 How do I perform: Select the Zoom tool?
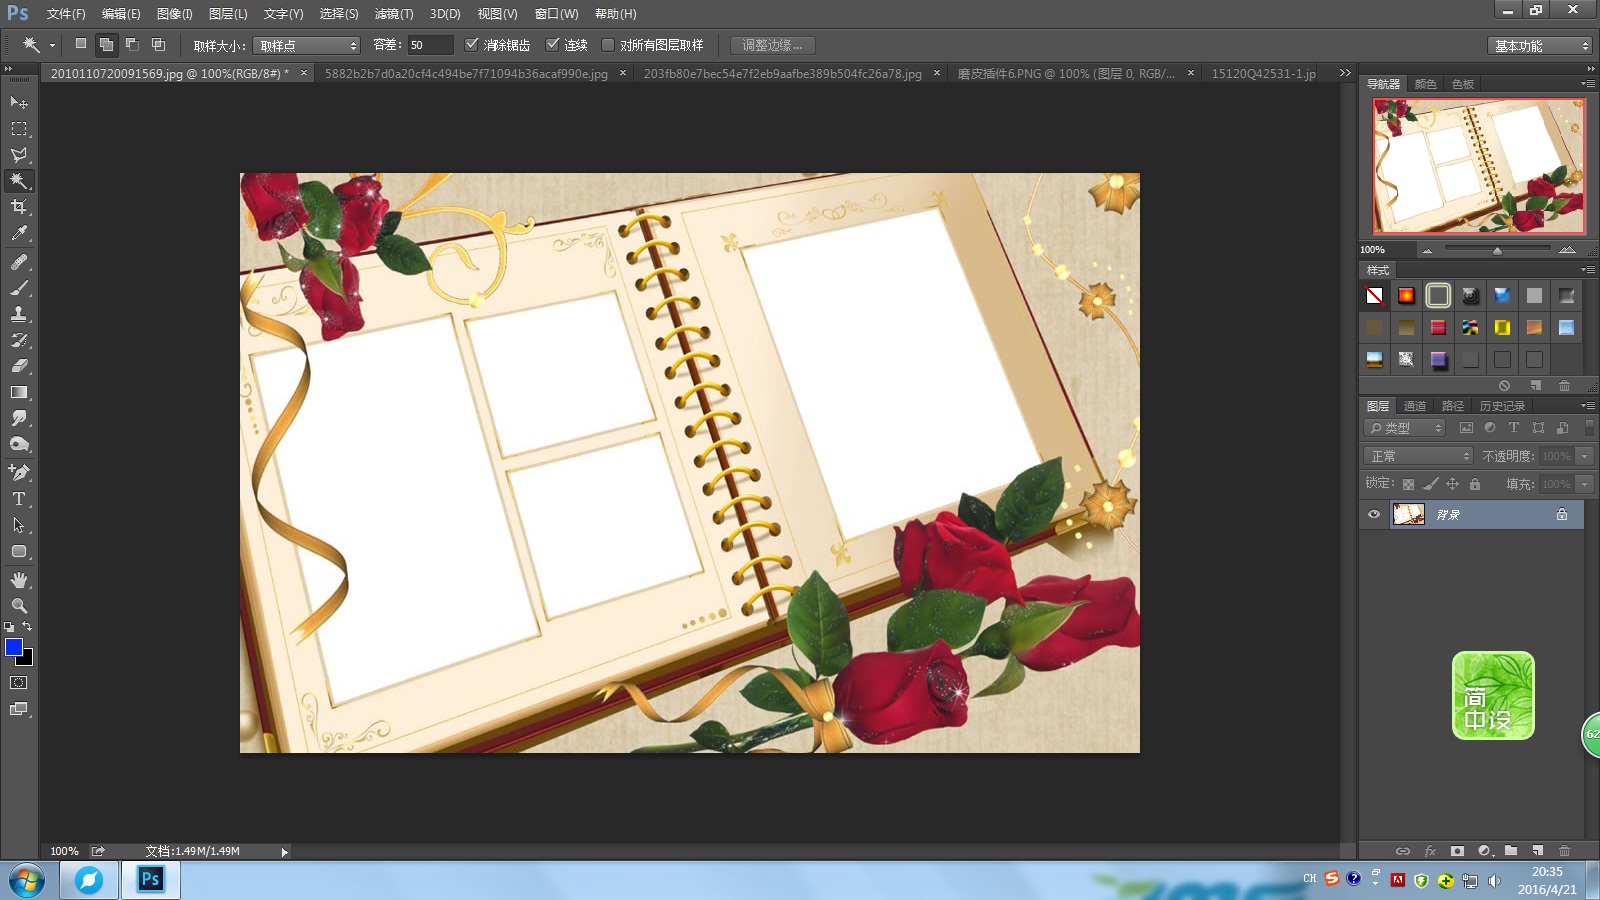(x=19, y=606)
